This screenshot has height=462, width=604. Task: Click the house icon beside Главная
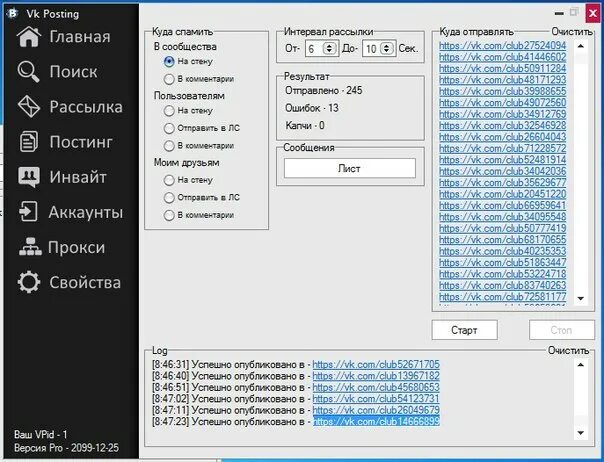point(29,37)
